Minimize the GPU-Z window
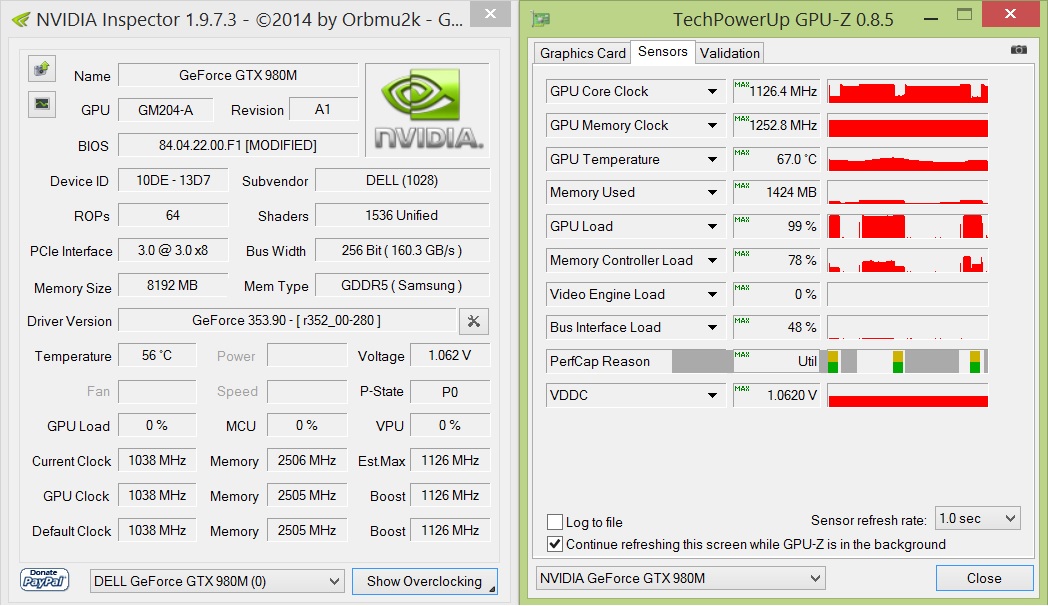Screen dimensions: 1048x606 click(x=930, y=18)
